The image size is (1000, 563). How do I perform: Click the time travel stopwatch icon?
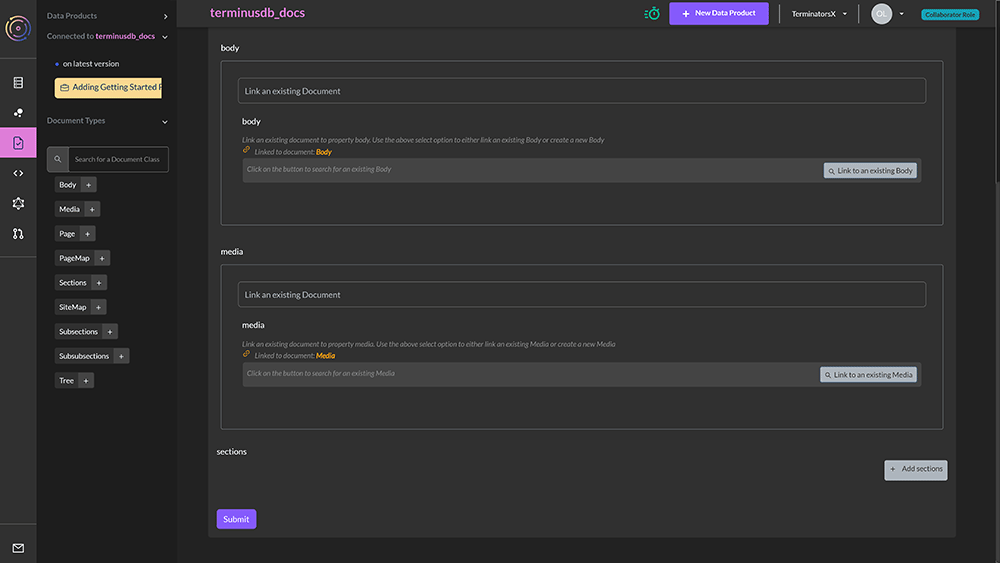click(652, 13)
